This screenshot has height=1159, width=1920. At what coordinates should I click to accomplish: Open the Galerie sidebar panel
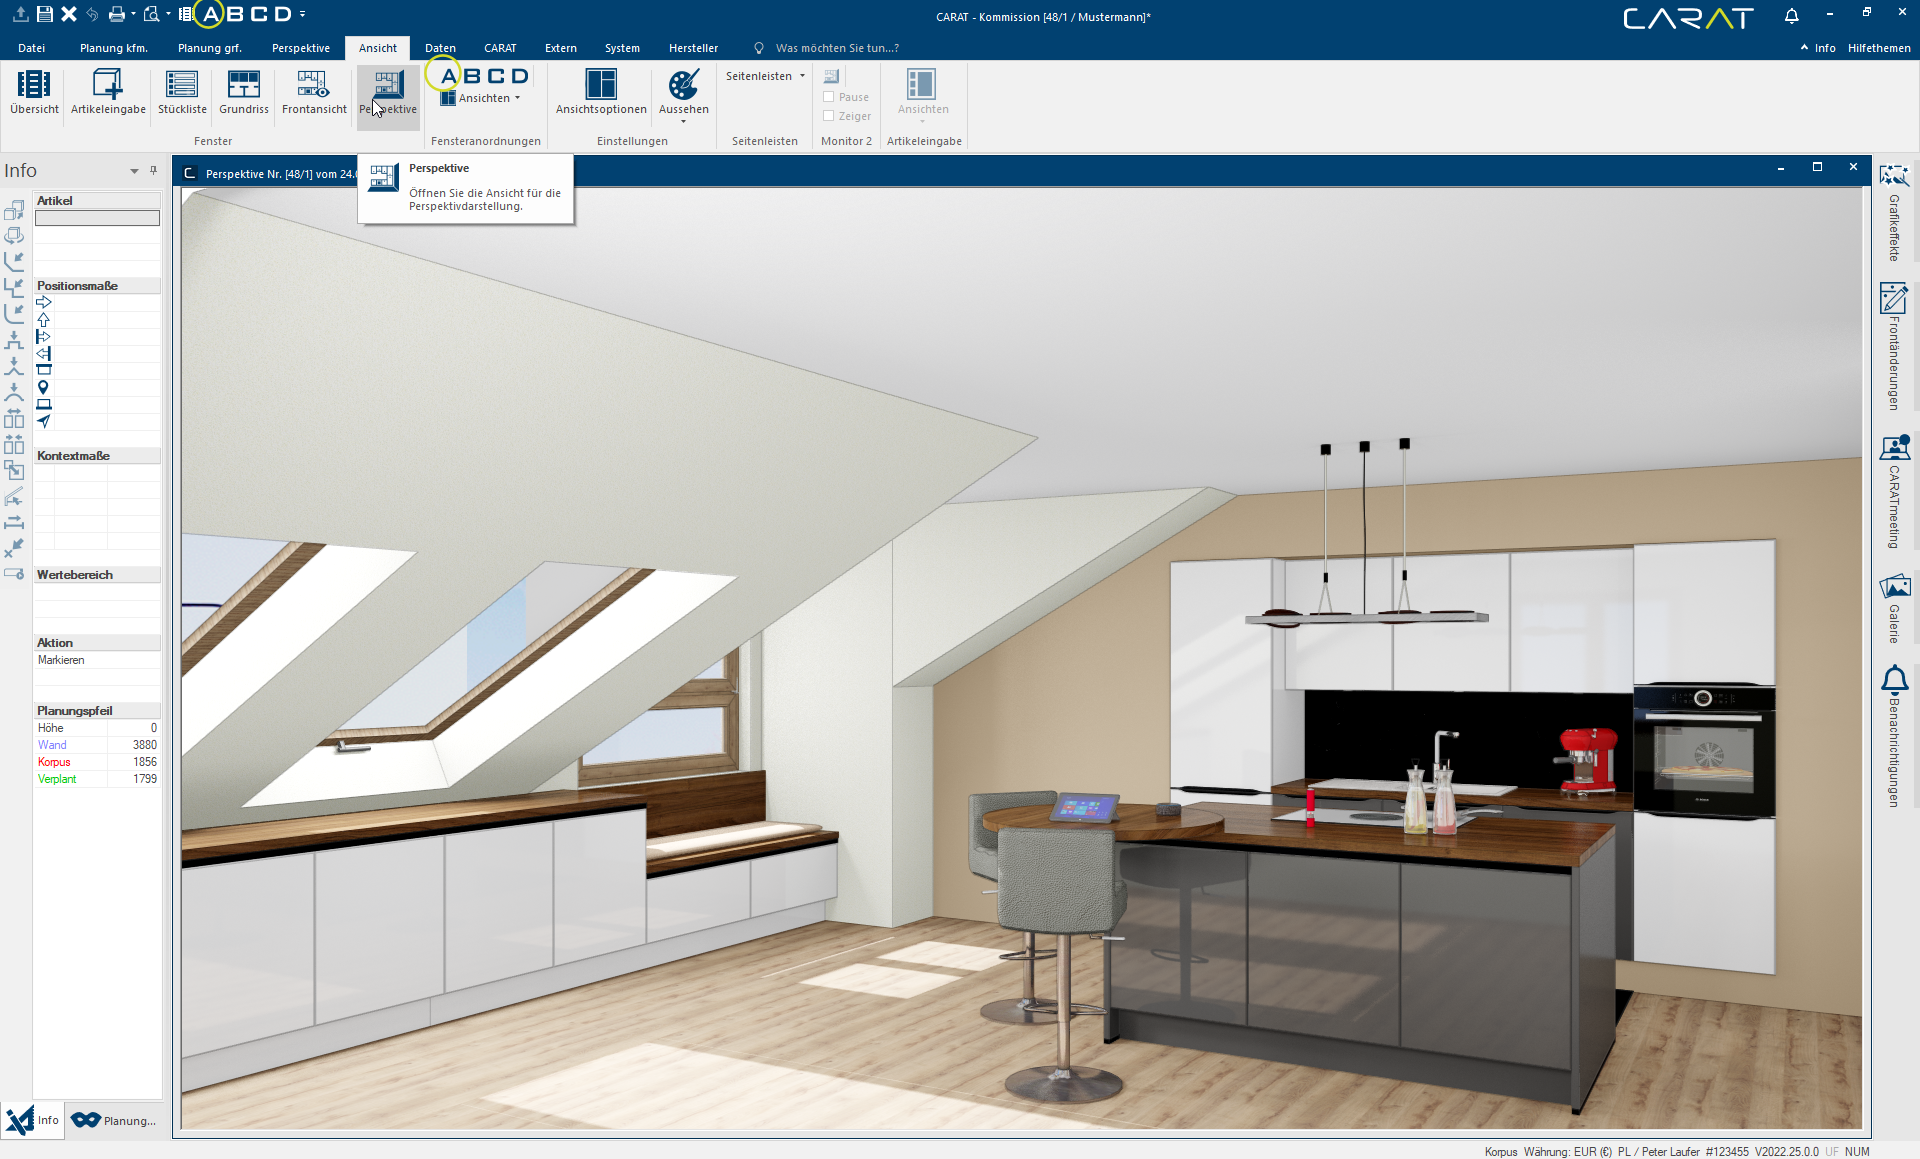pyautogui.click(x=1894, y=608)
